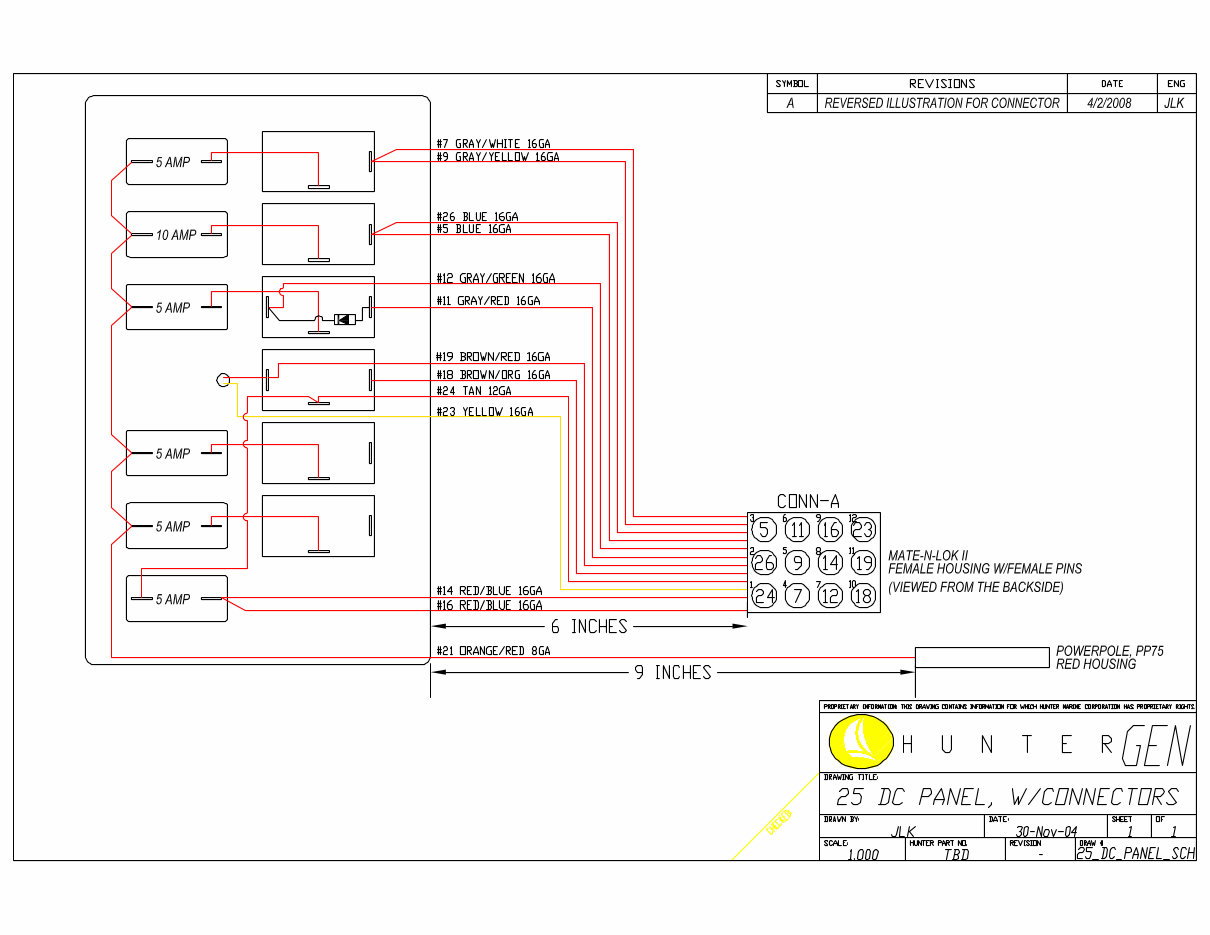1210x935 pixels.
Task: Select the '#9 GRAY/YELLOW 16GA' wire label
Action: [x=497, y=157]
